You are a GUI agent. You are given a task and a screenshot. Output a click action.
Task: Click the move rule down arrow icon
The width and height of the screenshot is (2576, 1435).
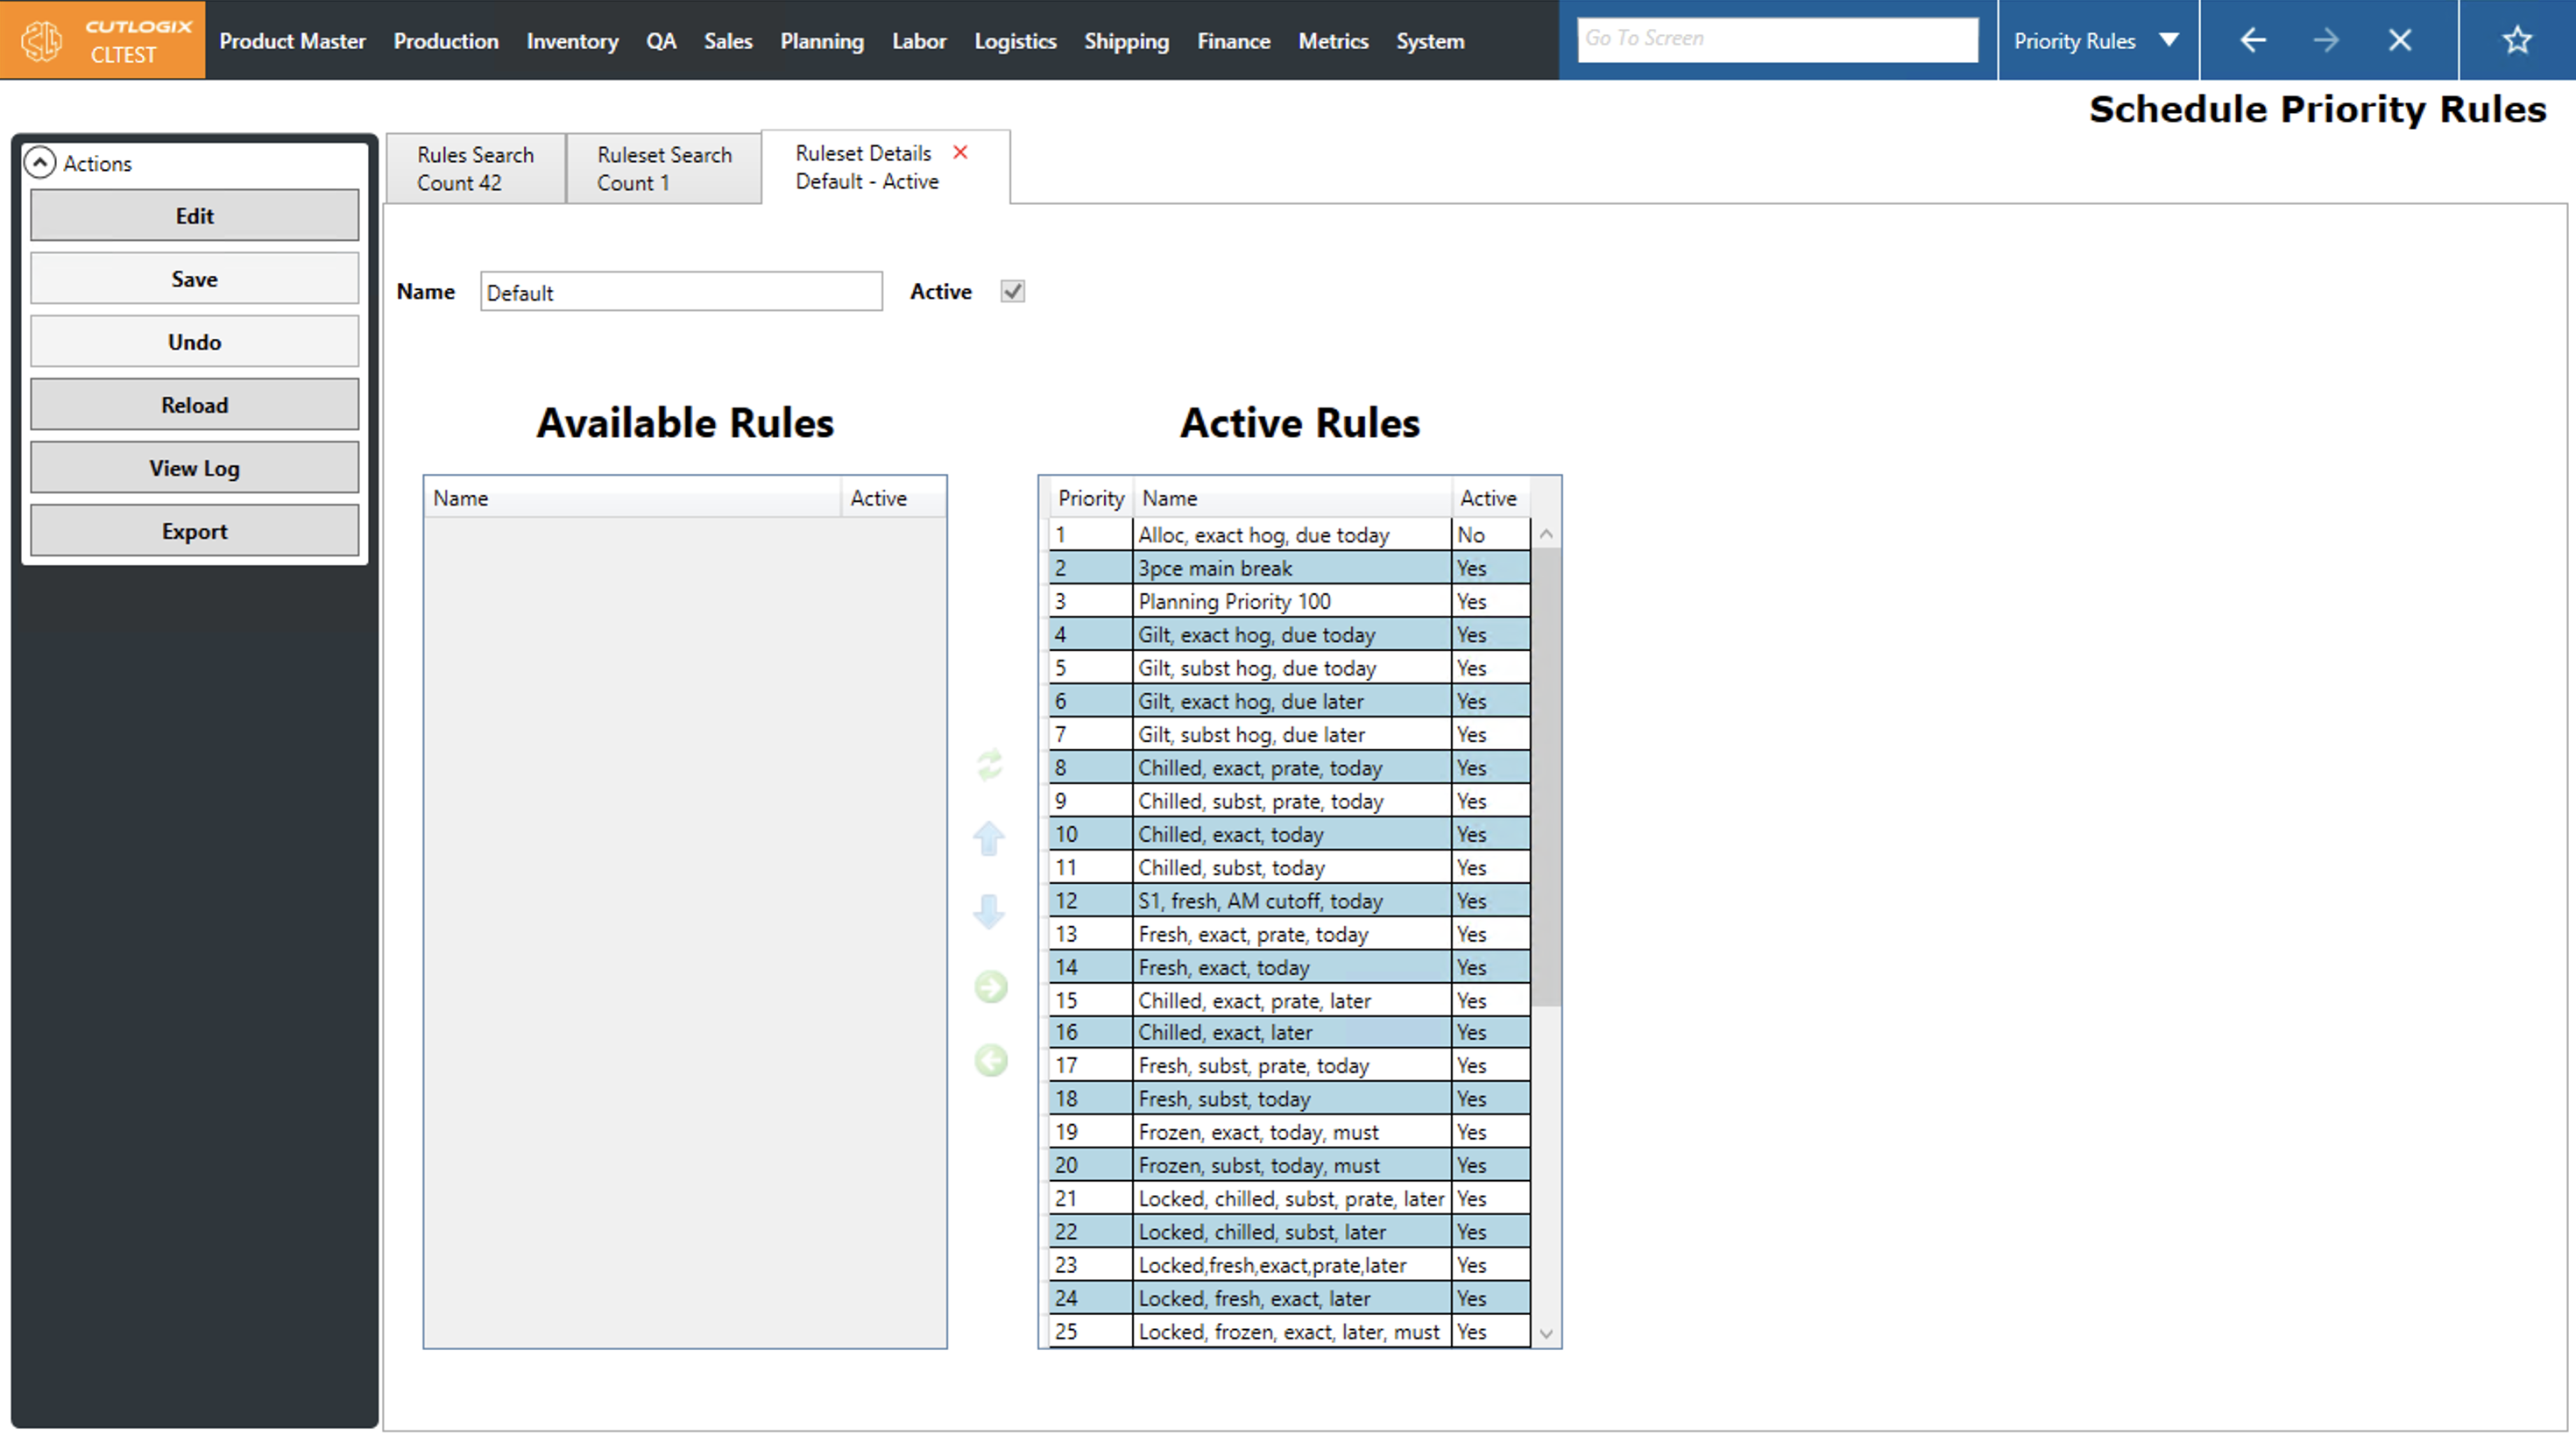[x=989, y=911]
